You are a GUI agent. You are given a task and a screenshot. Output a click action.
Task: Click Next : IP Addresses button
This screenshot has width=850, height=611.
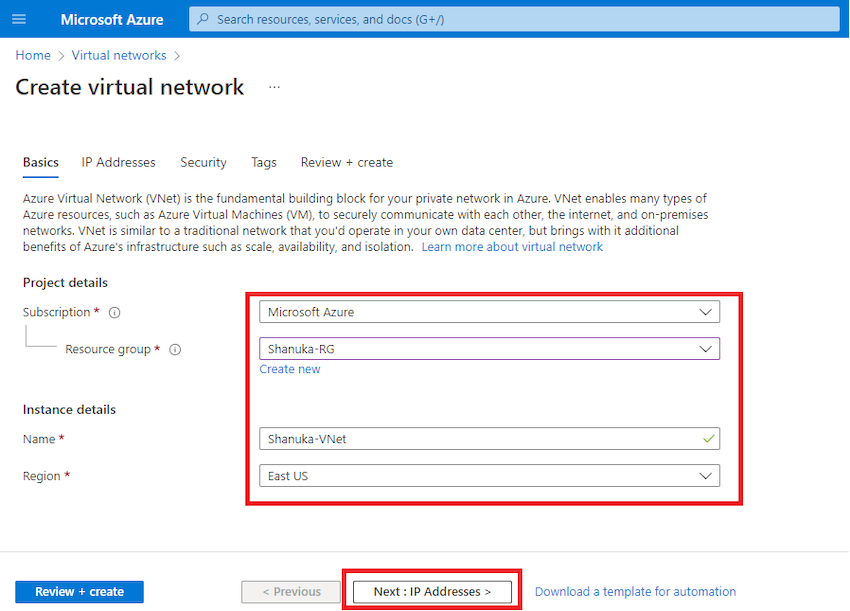coord(432,592)
